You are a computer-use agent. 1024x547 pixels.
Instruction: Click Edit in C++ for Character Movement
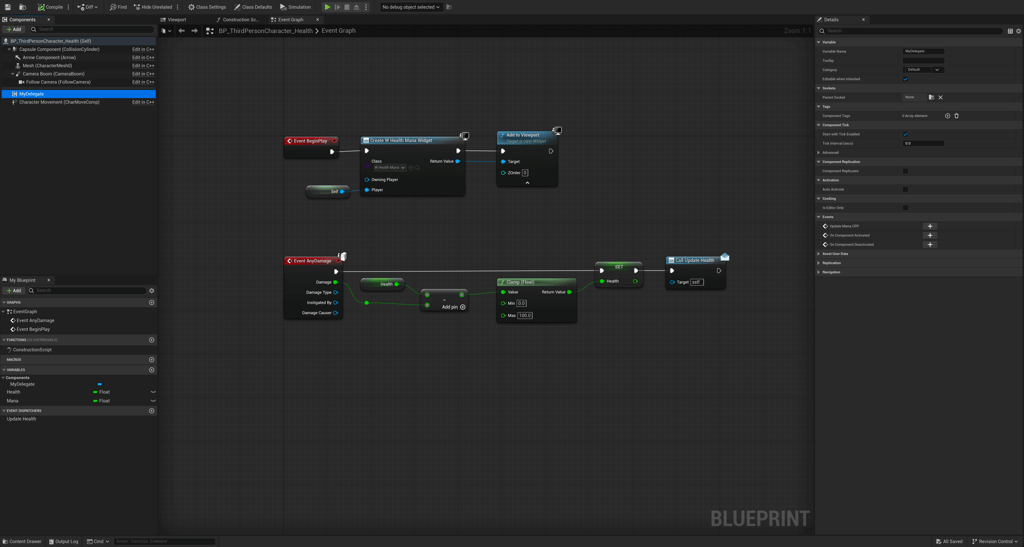(143, 102)
